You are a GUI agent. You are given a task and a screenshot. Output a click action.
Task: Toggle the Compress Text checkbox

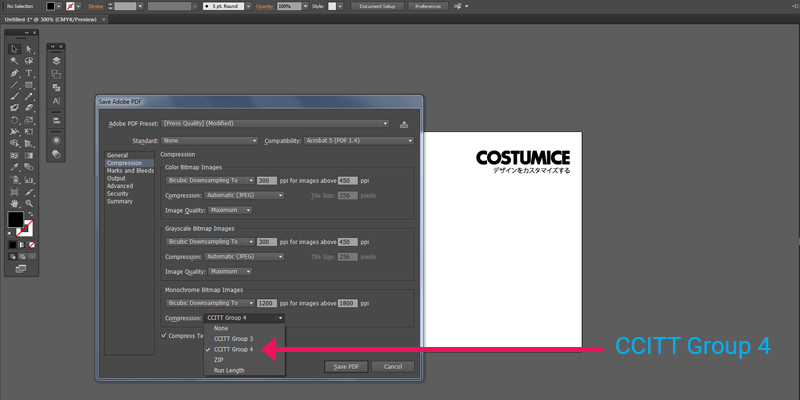[164, 336]
